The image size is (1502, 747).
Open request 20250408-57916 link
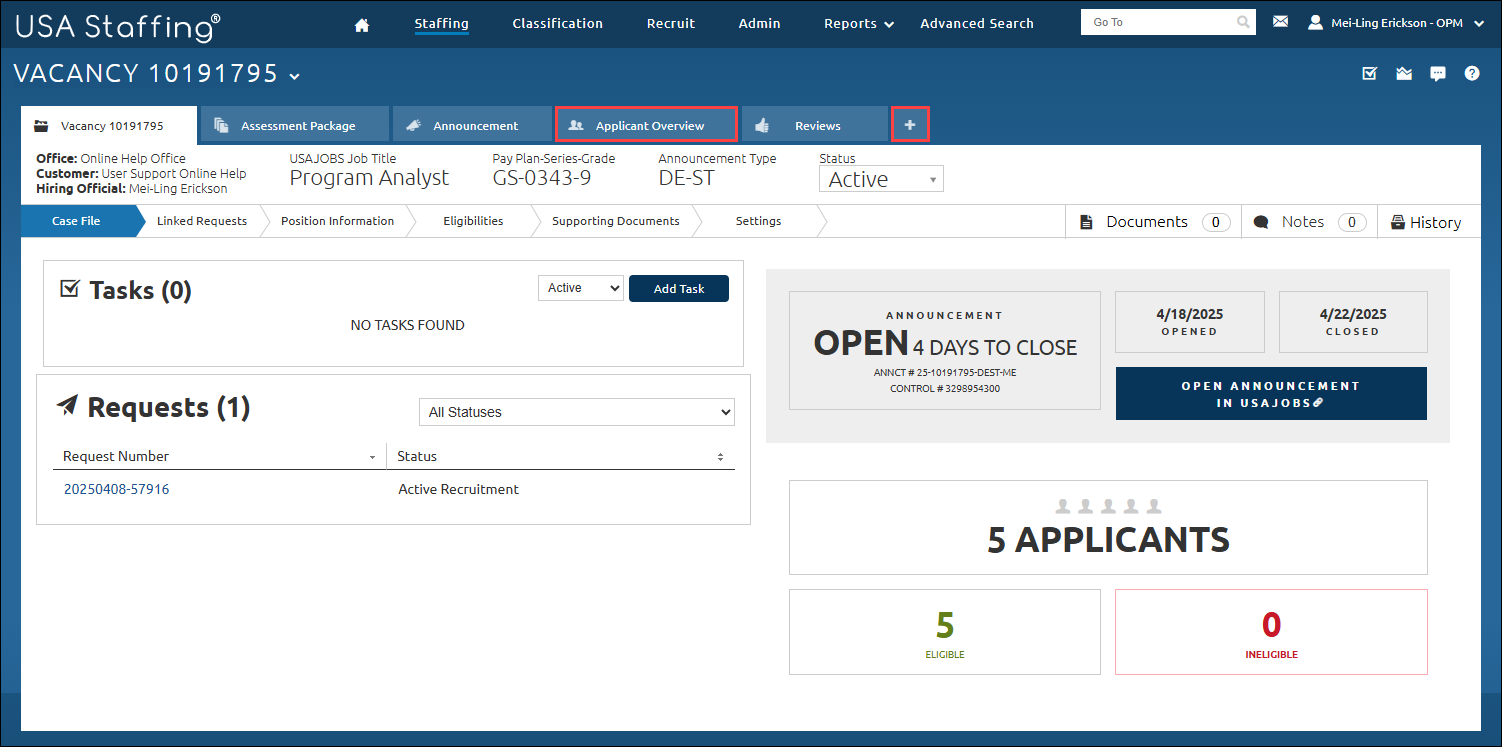(116, 489)
